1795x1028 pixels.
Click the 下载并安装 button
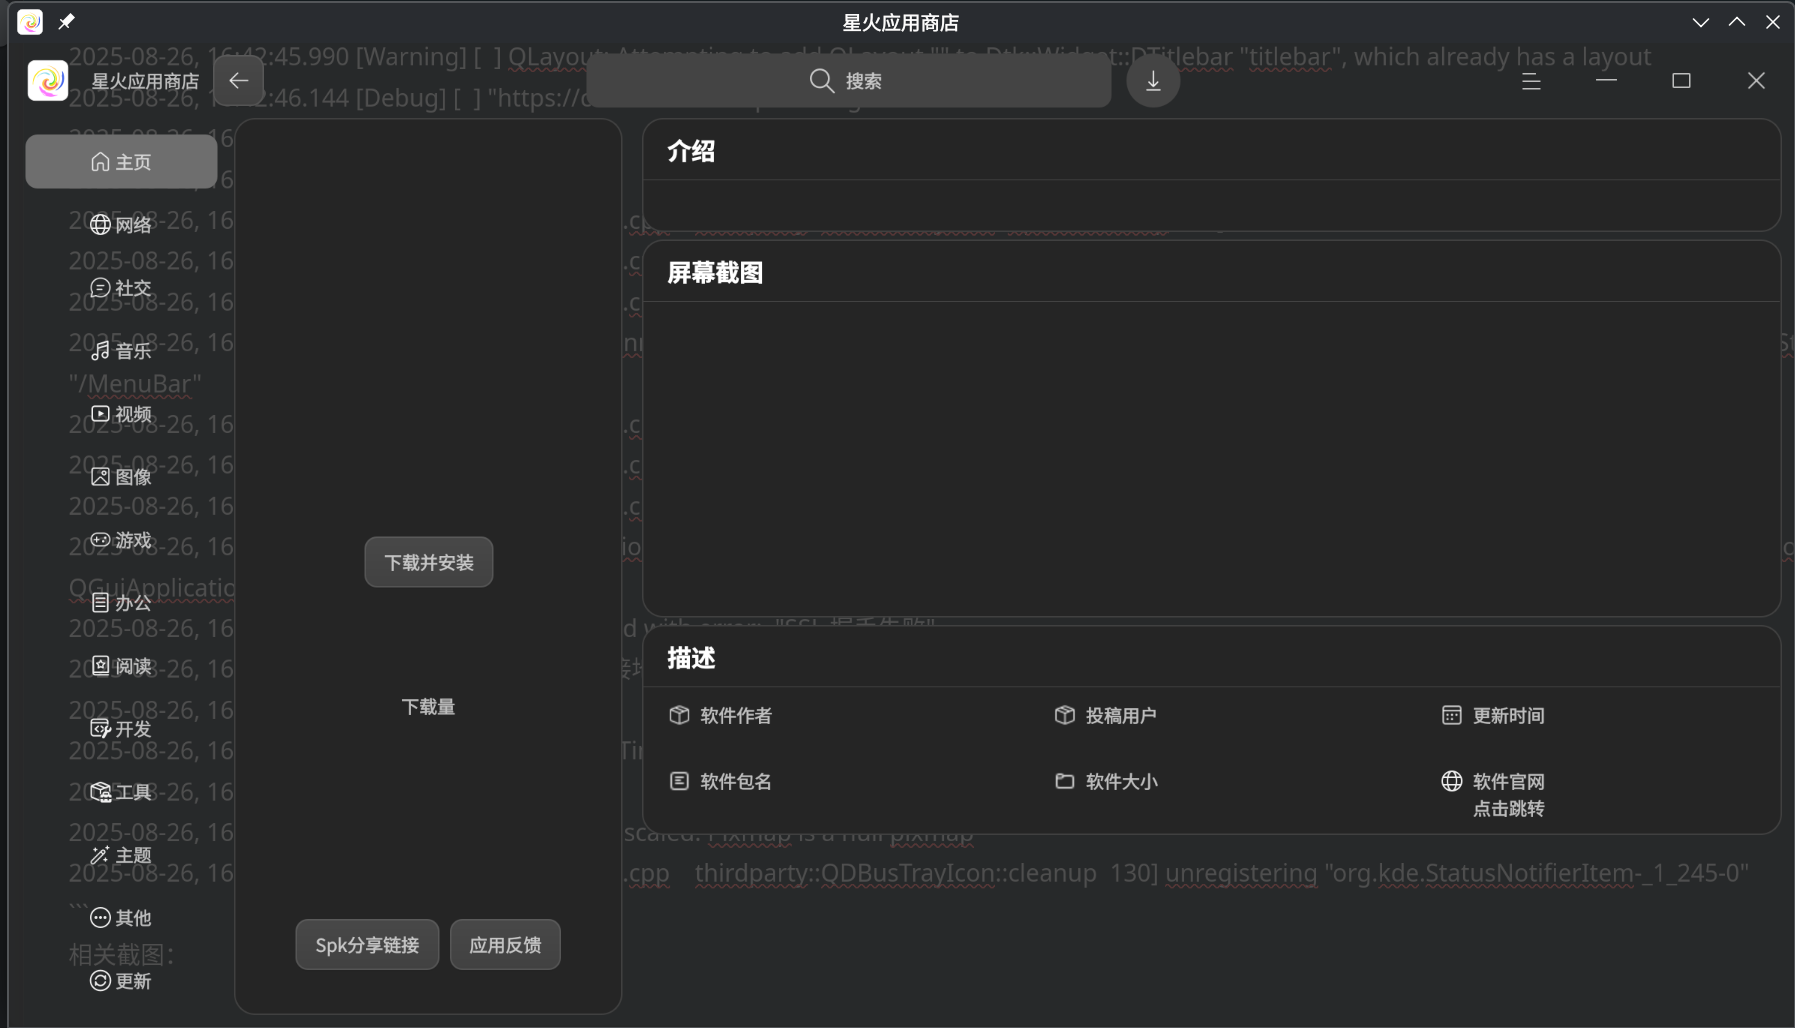pyautogui.click(x=429, y=562)
